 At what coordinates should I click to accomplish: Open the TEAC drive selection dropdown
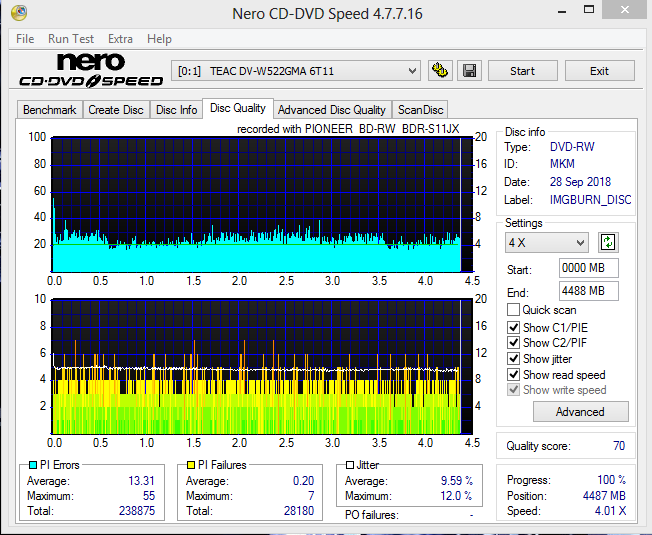pos(296,71)
